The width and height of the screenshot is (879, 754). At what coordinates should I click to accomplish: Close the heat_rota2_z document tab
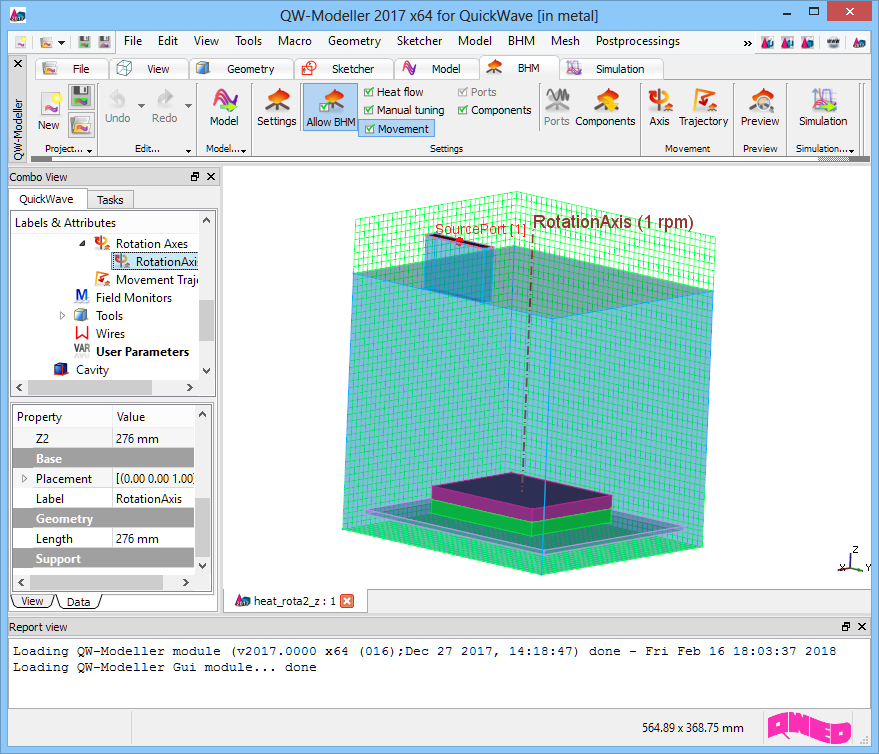tap(347, 601)
